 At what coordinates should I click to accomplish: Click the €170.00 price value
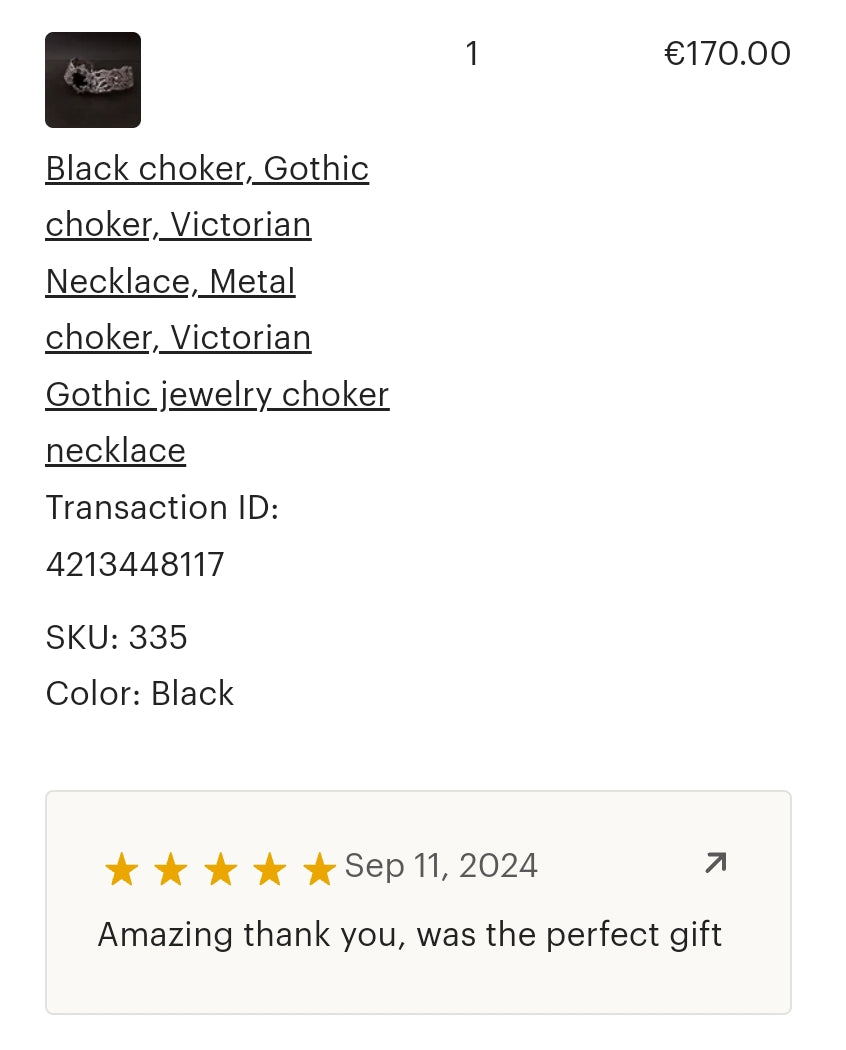(x=727, y=53)
